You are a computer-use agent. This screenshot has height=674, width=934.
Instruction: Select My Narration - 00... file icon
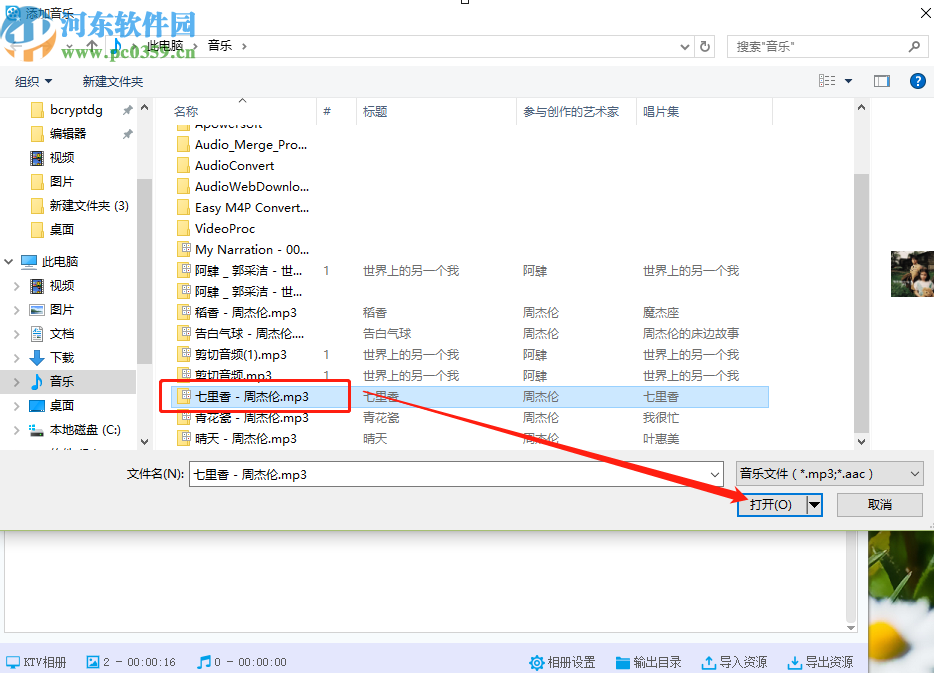(184, 249)
